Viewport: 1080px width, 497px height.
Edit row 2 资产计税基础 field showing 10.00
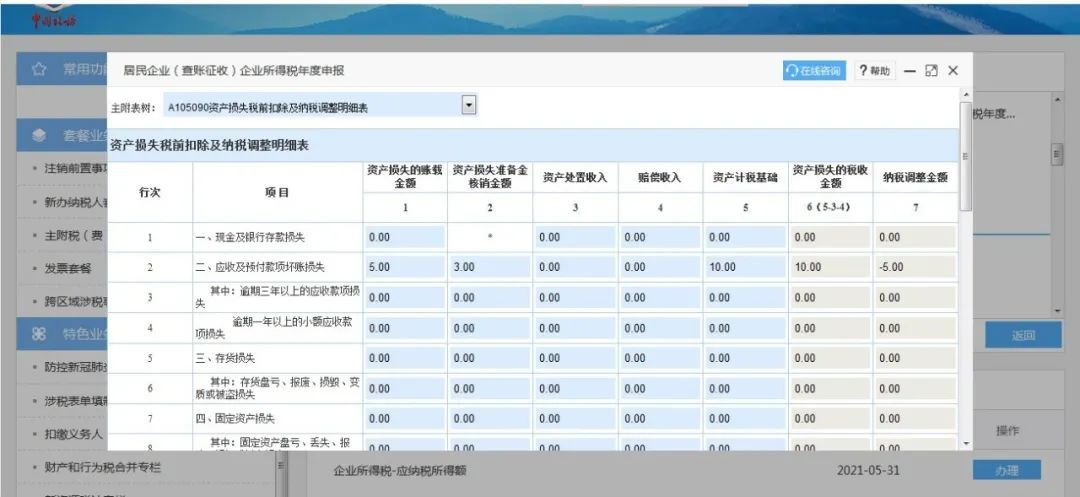745,267
